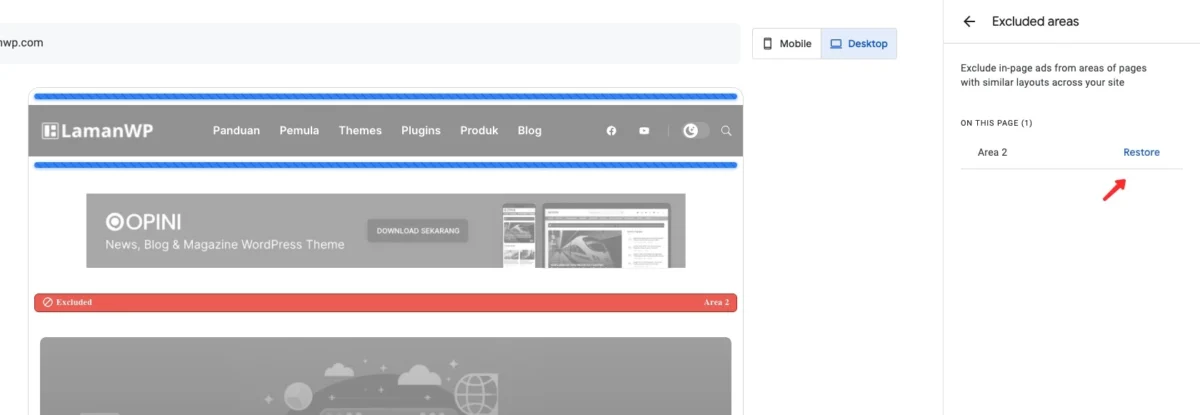Click the YouTube icon in preview header

tap(644, 131)
